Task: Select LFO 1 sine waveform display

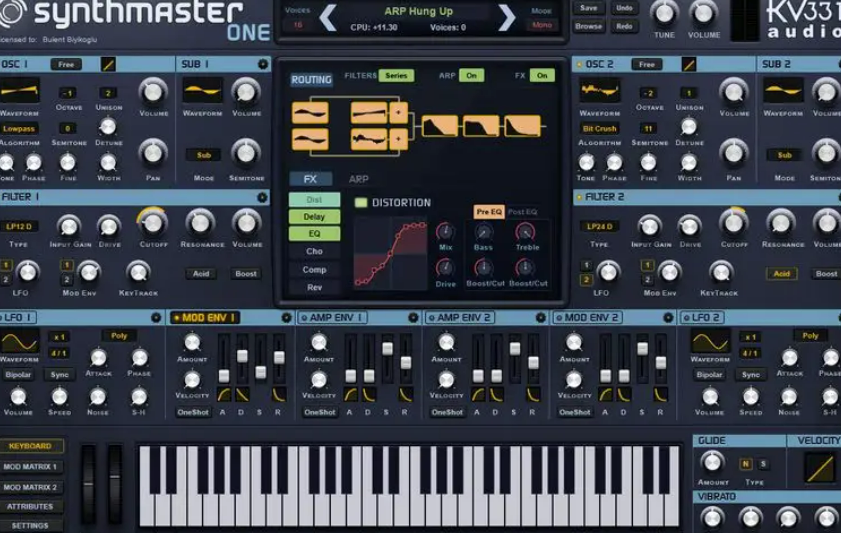Action: tap(19, 341)
